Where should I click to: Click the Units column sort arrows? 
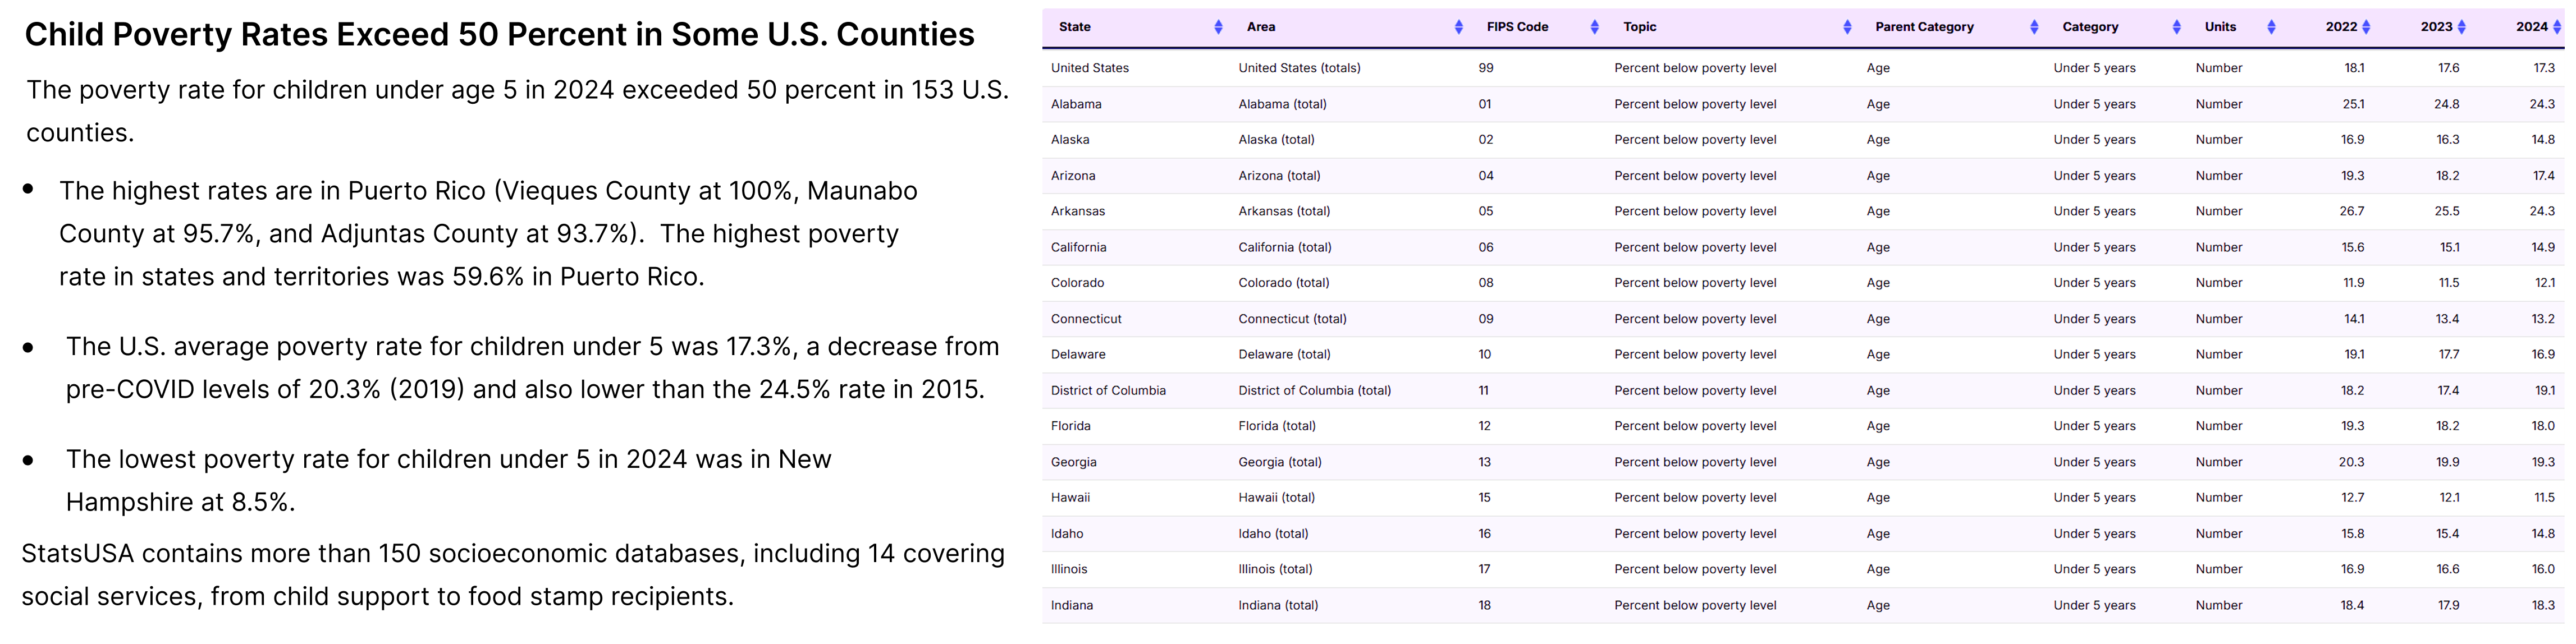(x=2271, y=27)
